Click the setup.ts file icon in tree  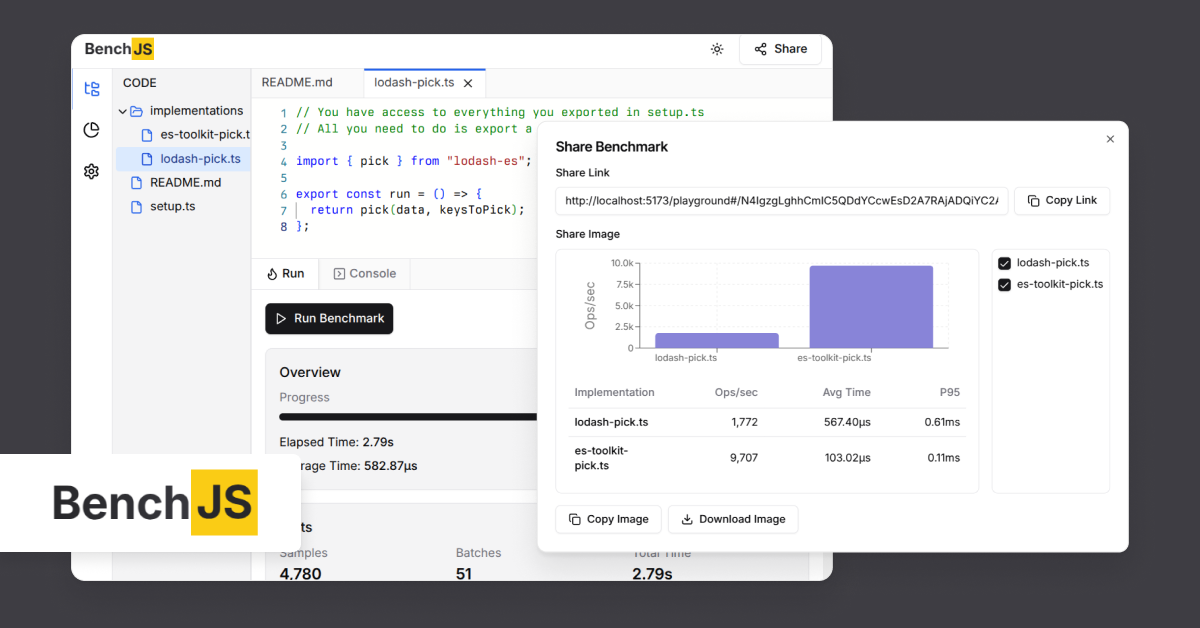tap(137, 207)
